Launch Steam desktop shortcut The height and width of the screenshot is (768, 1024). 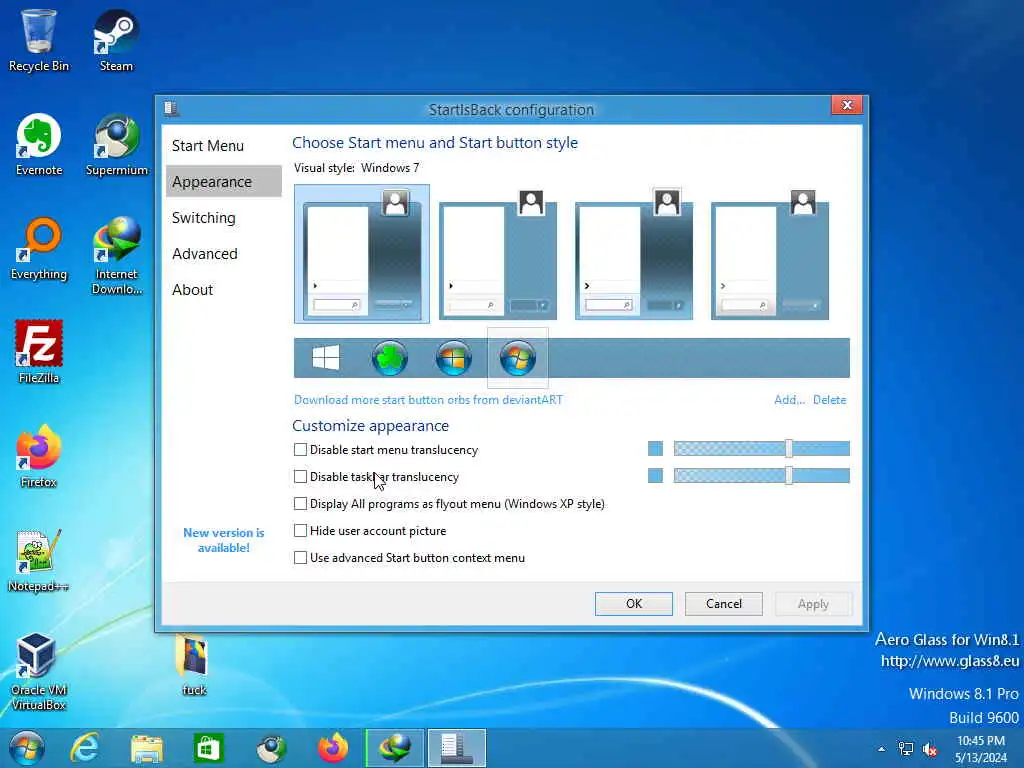click(x=116, y=40)
